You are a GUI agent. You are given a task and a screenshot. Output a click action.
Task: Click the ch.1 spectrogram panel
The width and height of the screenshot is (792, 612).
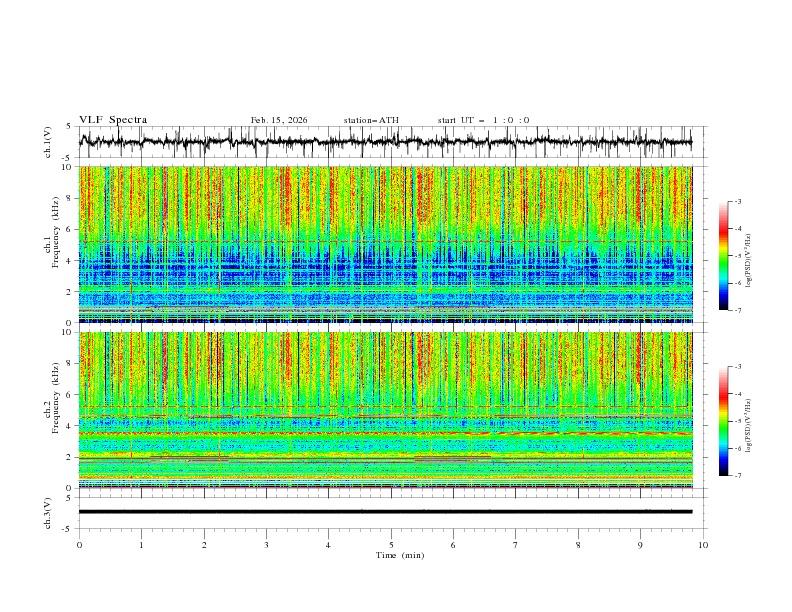385,244
